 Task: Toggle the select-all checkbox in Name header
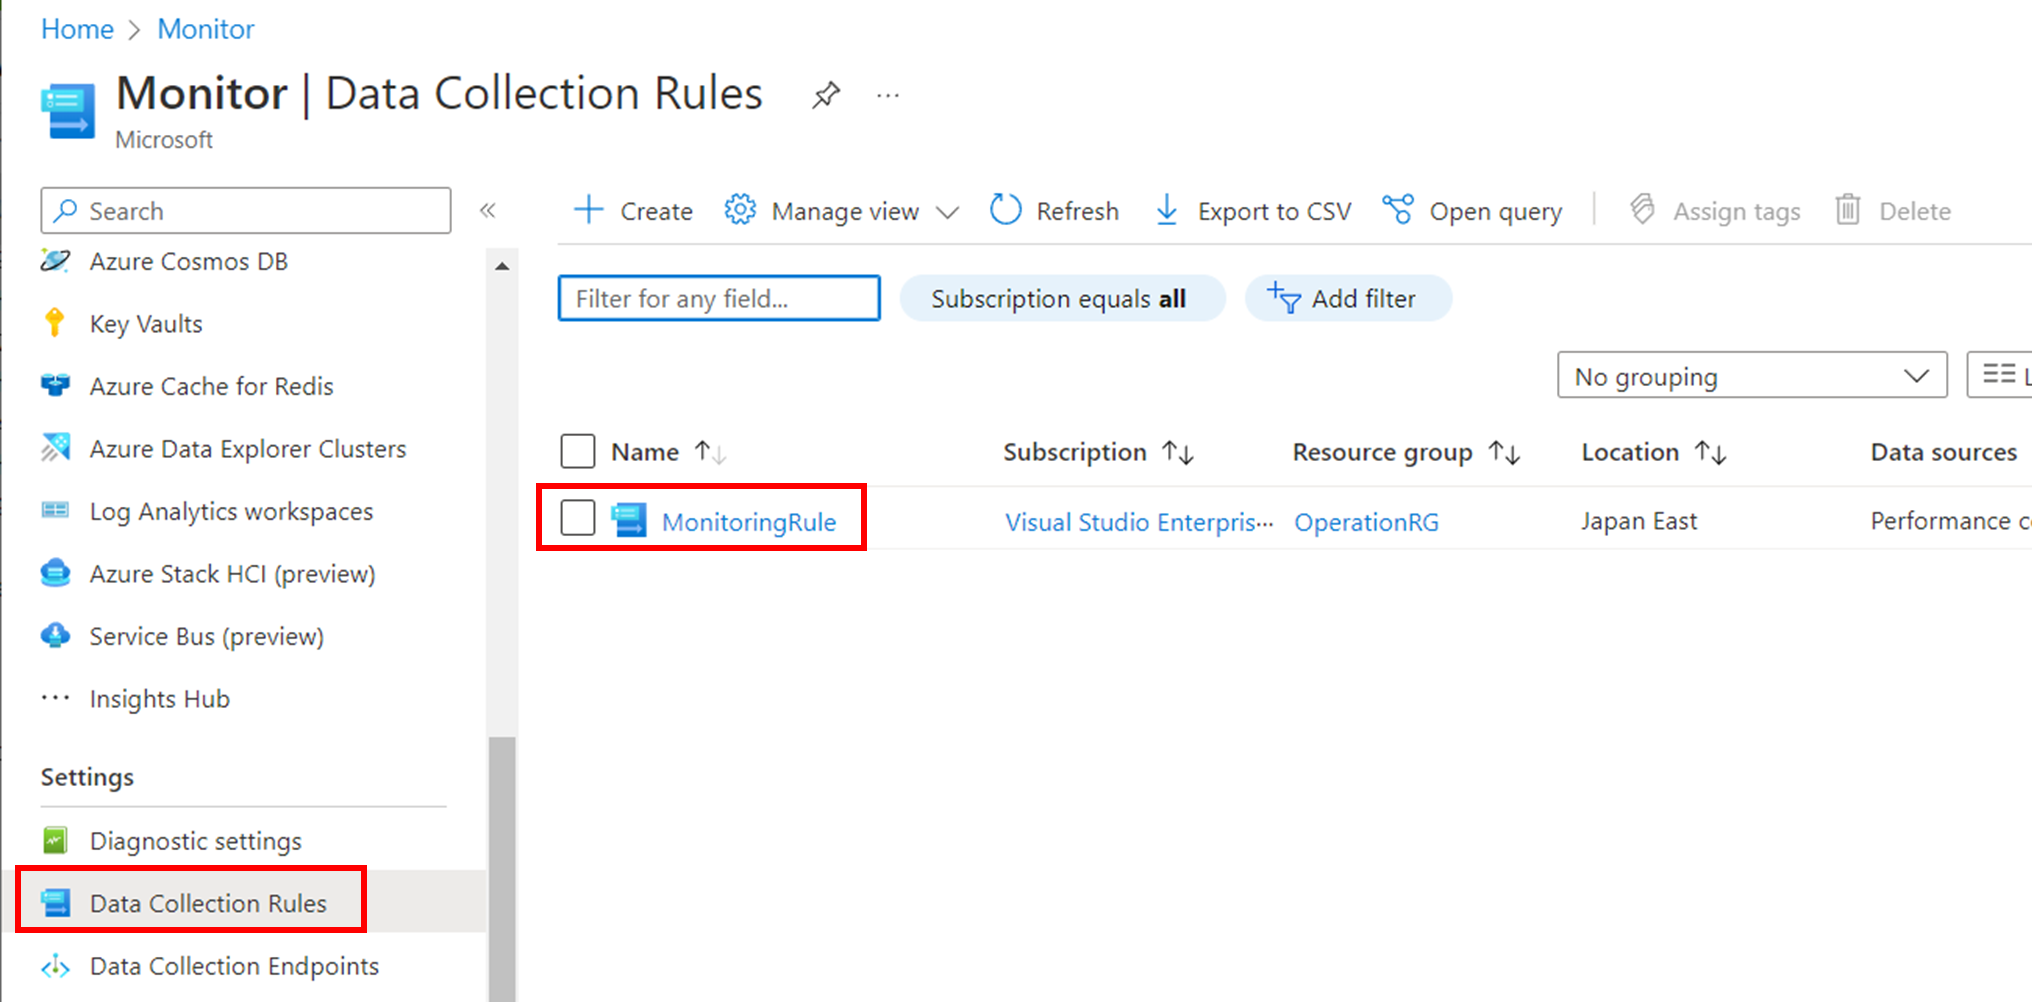[x=578, y=451]
